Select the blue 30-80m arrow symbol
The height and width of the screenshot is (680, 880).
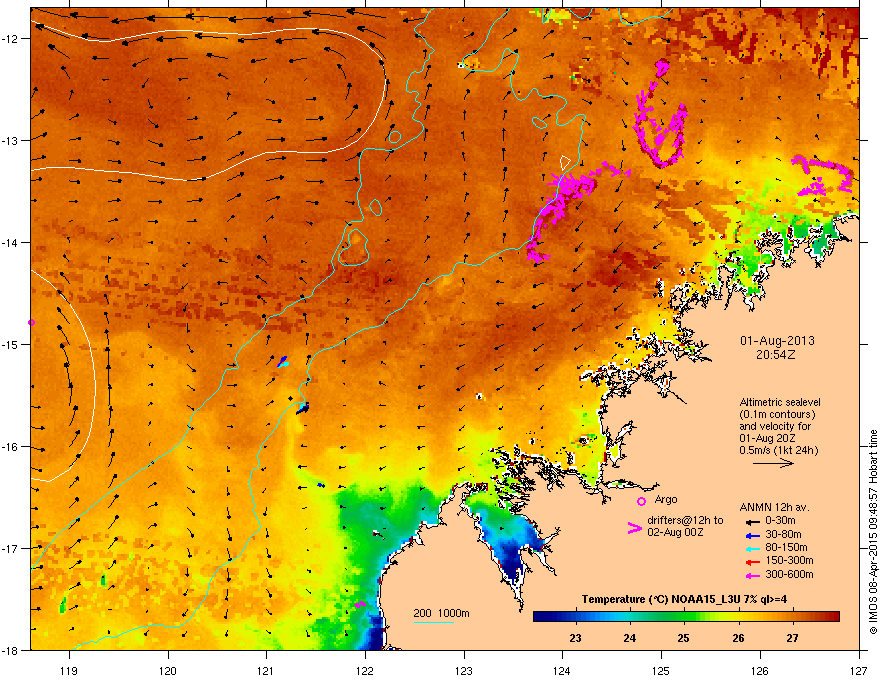coord(753,535)
